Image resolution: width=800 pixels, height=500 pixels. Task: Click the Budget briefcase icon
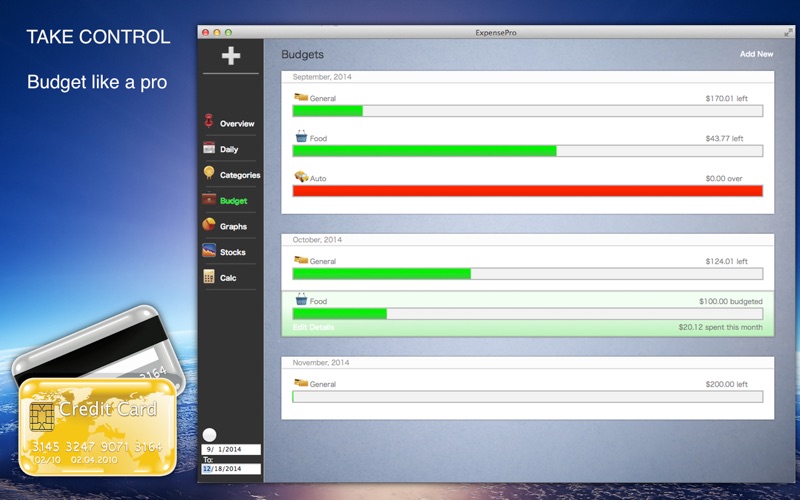pyautogui.click(x=209, y=199)
